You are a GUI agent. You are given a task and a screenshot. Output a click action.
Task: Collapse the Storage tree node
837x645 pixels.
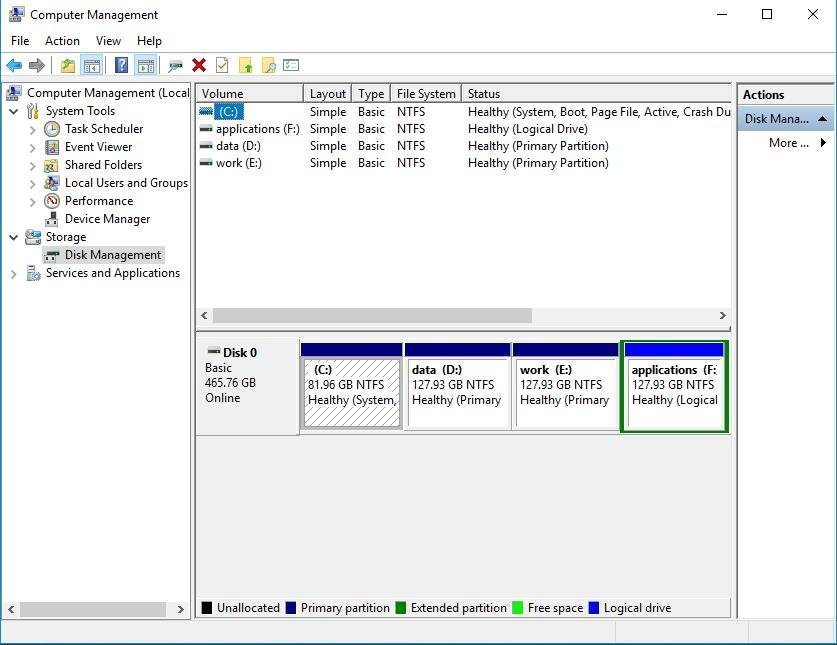pyautogui.click(x=14, y=237)
